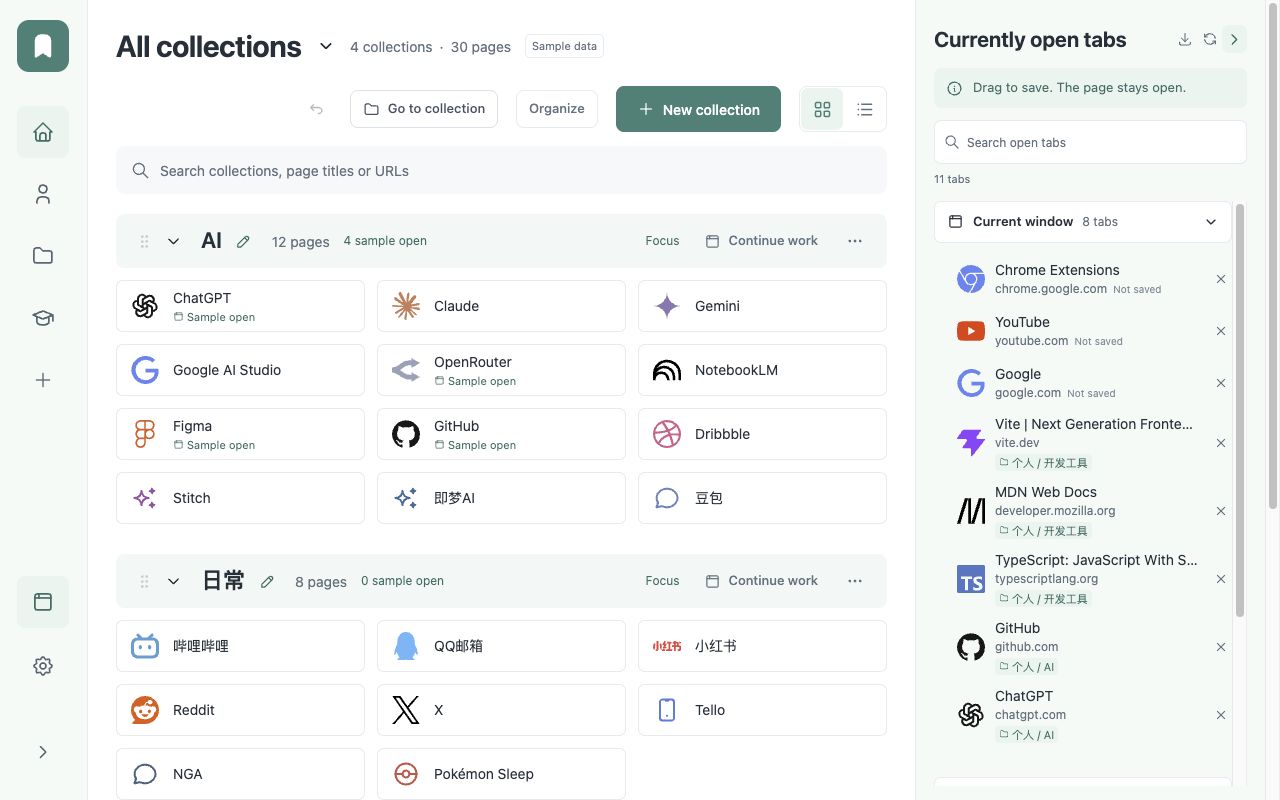The width and height of the screenshot is (1280, 800).
Task: Expand the sidebar with bottom chevron
Action: click(x=43, y=752)
